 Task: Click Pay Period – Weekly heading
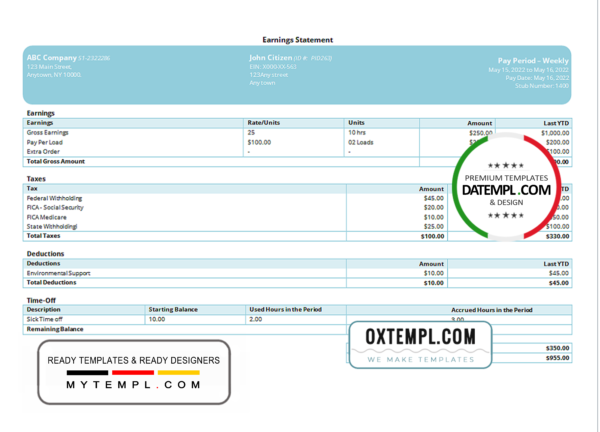[x=533, y=60]
